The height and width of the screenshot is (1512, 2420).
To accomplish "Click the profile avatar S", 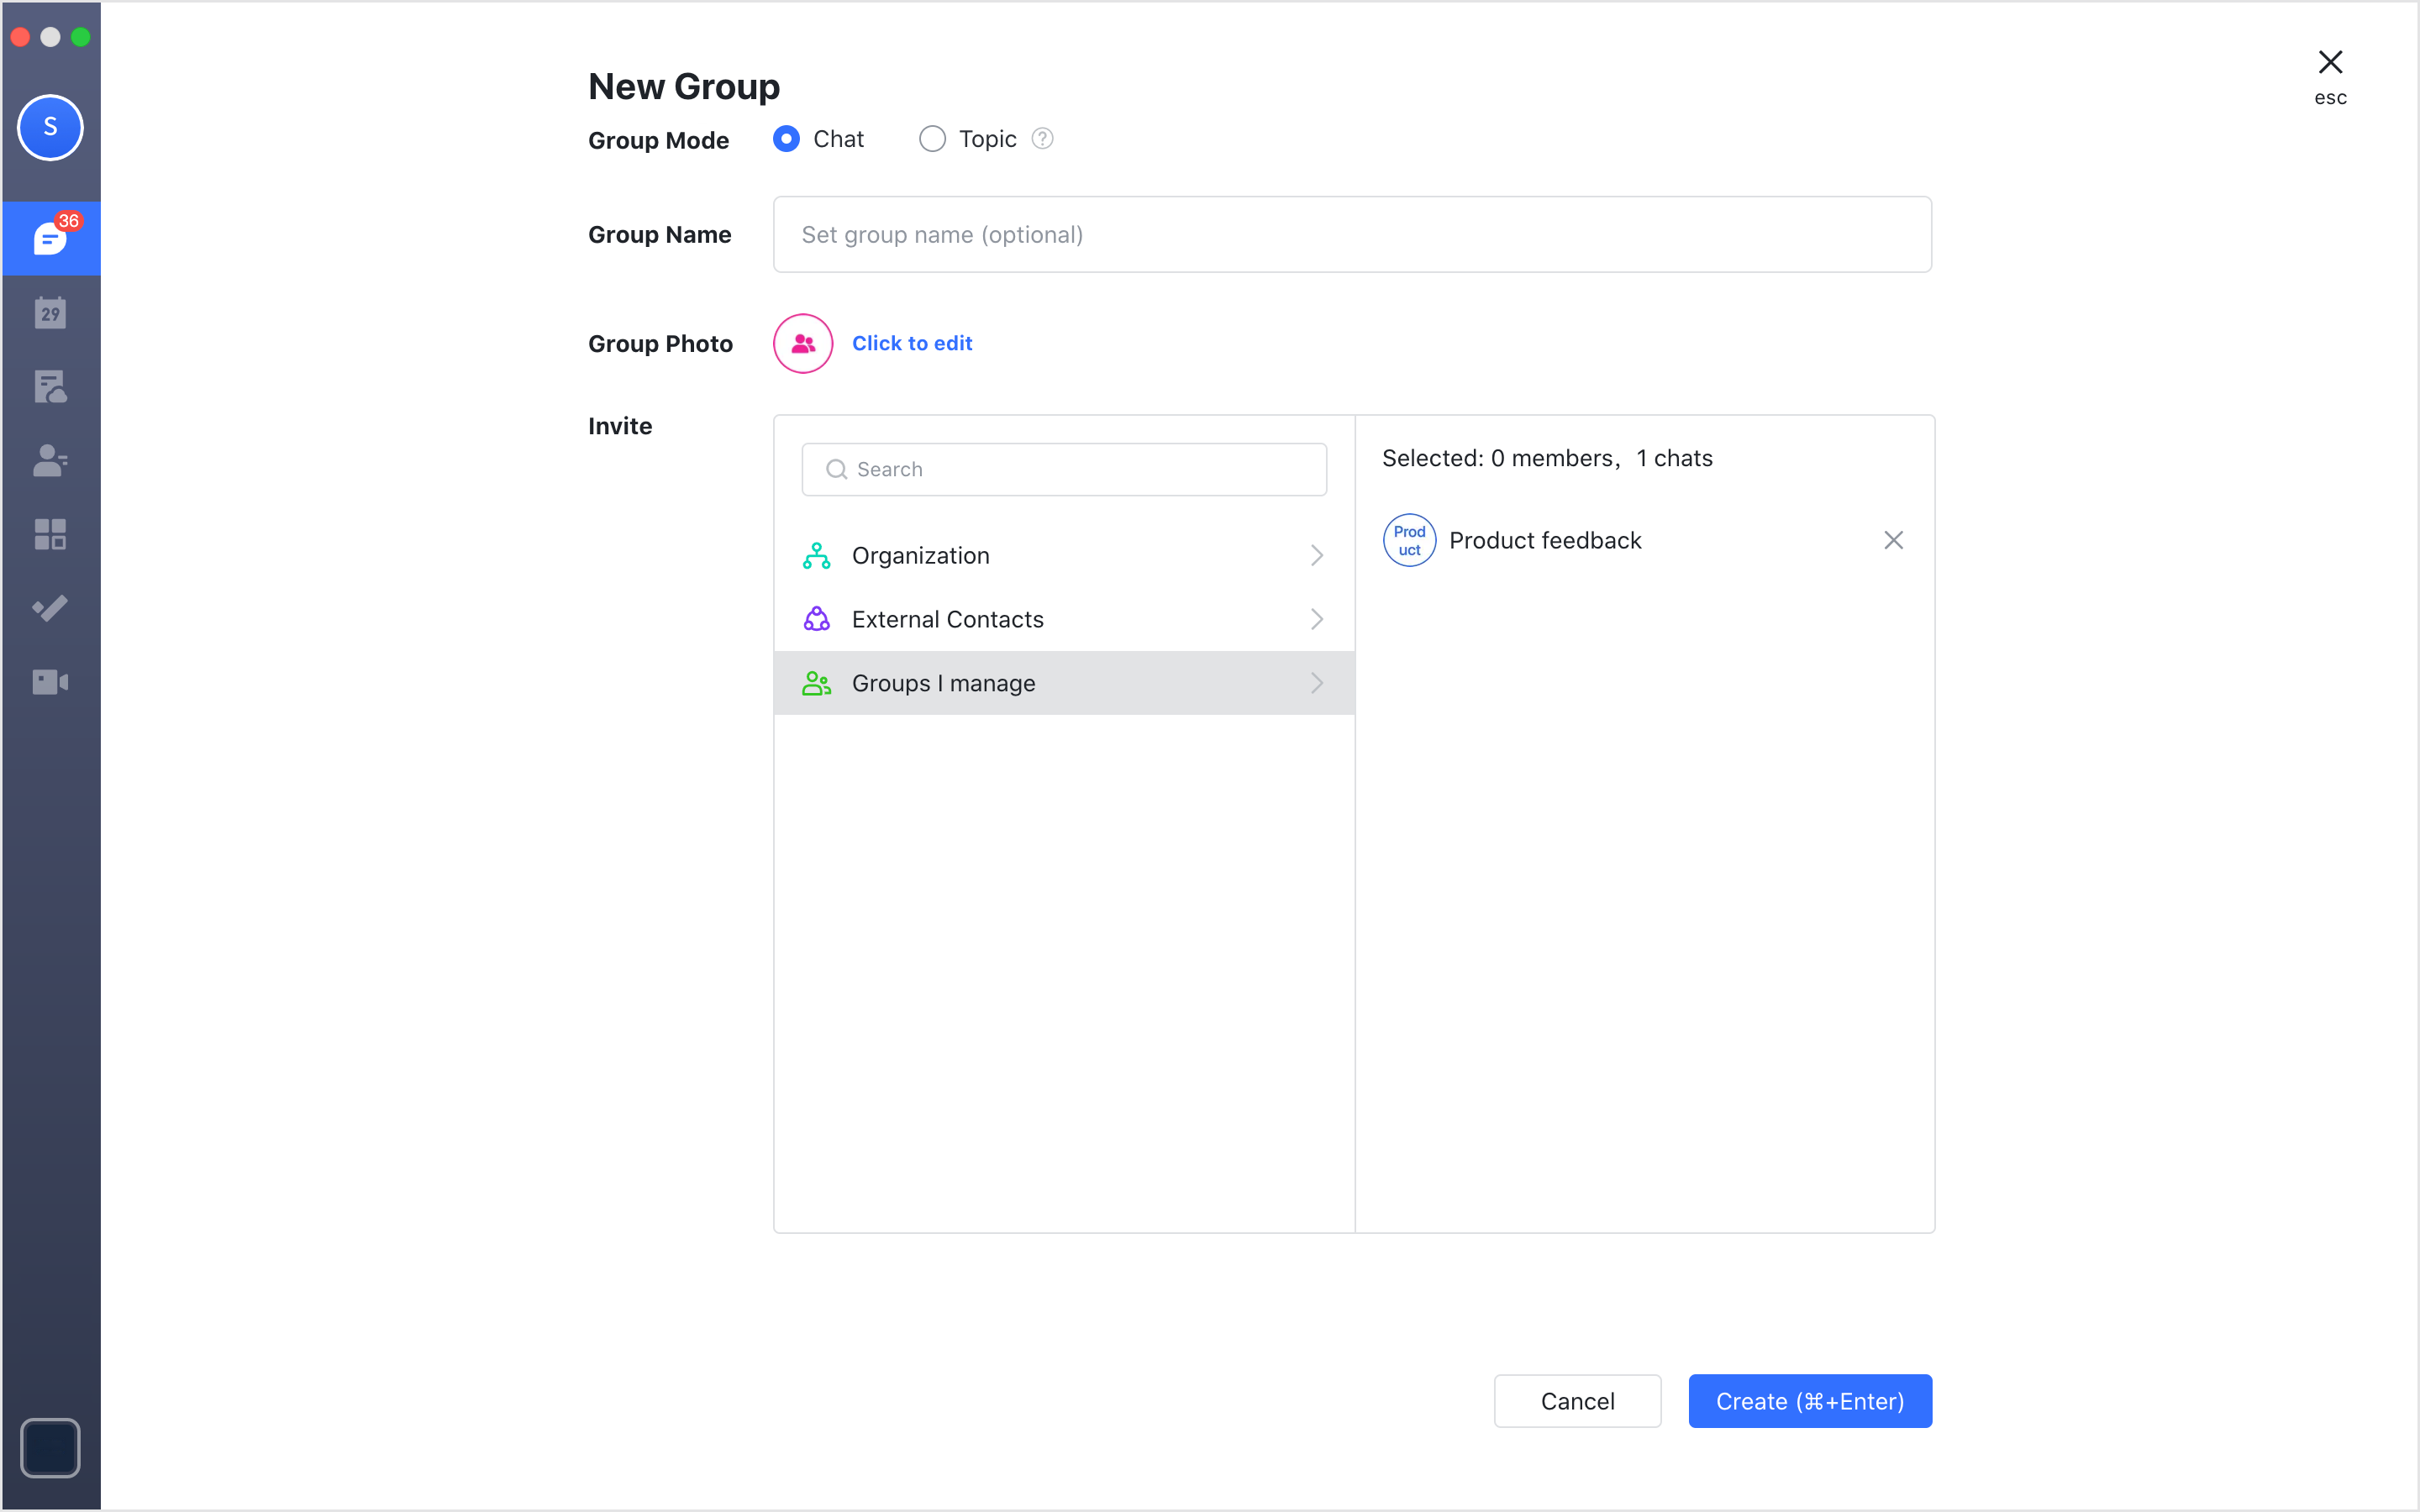I will 50,128.
